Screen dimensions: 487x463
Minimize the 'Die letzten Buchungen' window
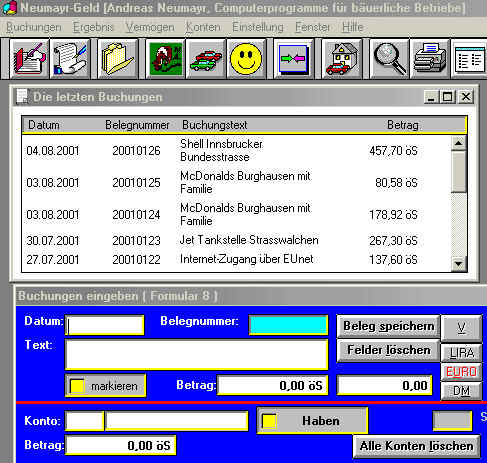pos(432,97)
